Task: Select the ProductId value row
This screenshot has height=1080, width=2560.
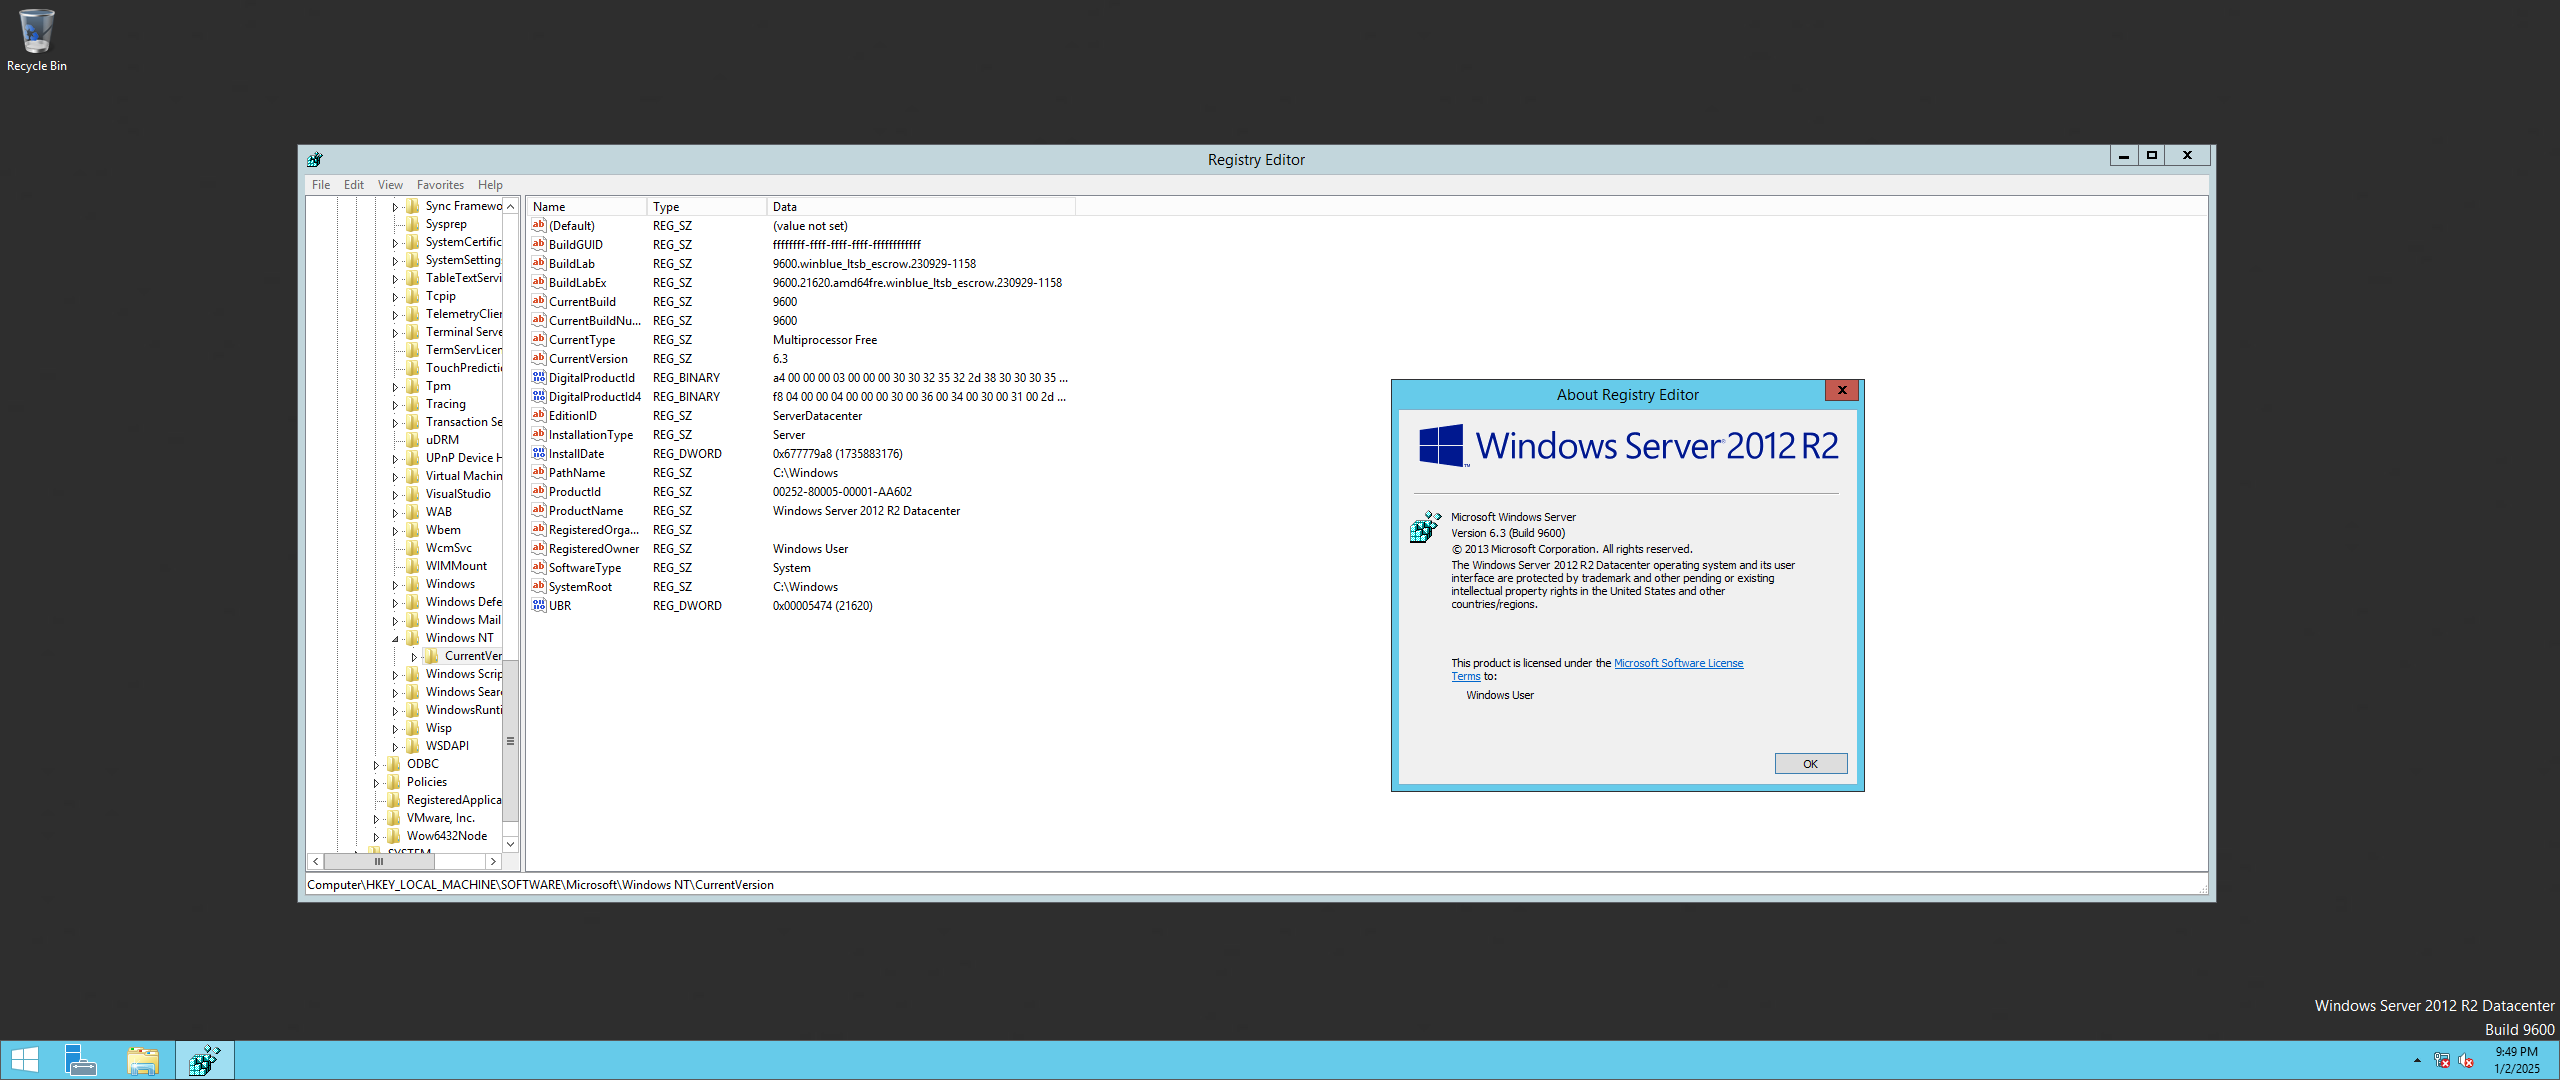Action: pyautogui.click(x=800, y=491)
